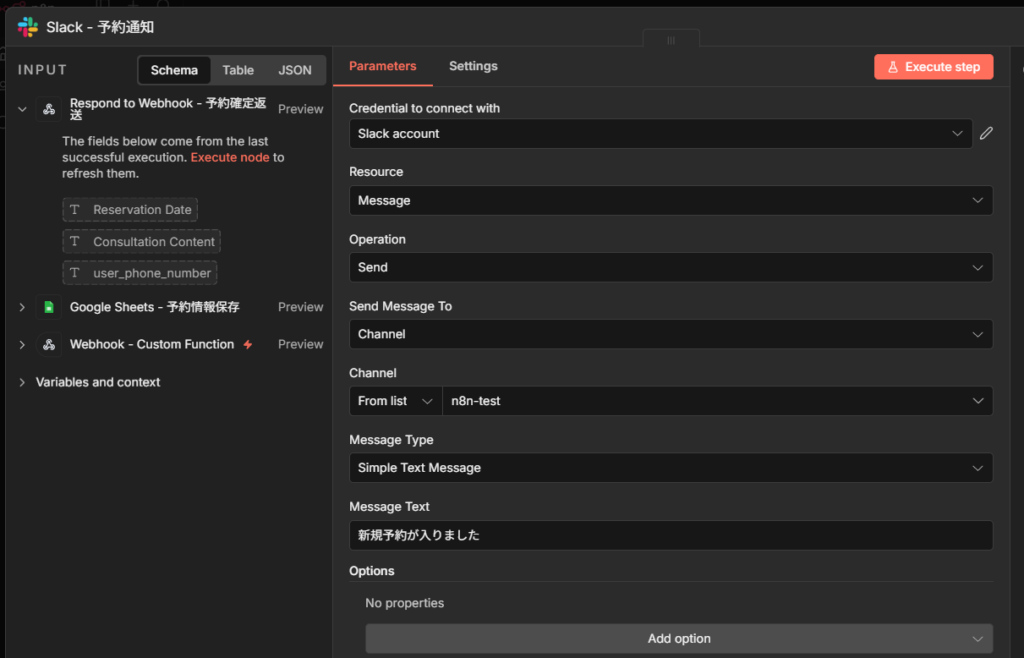1024x658 pixels.
Task: Switch input view to JSON
Action: tap(295, 70)
